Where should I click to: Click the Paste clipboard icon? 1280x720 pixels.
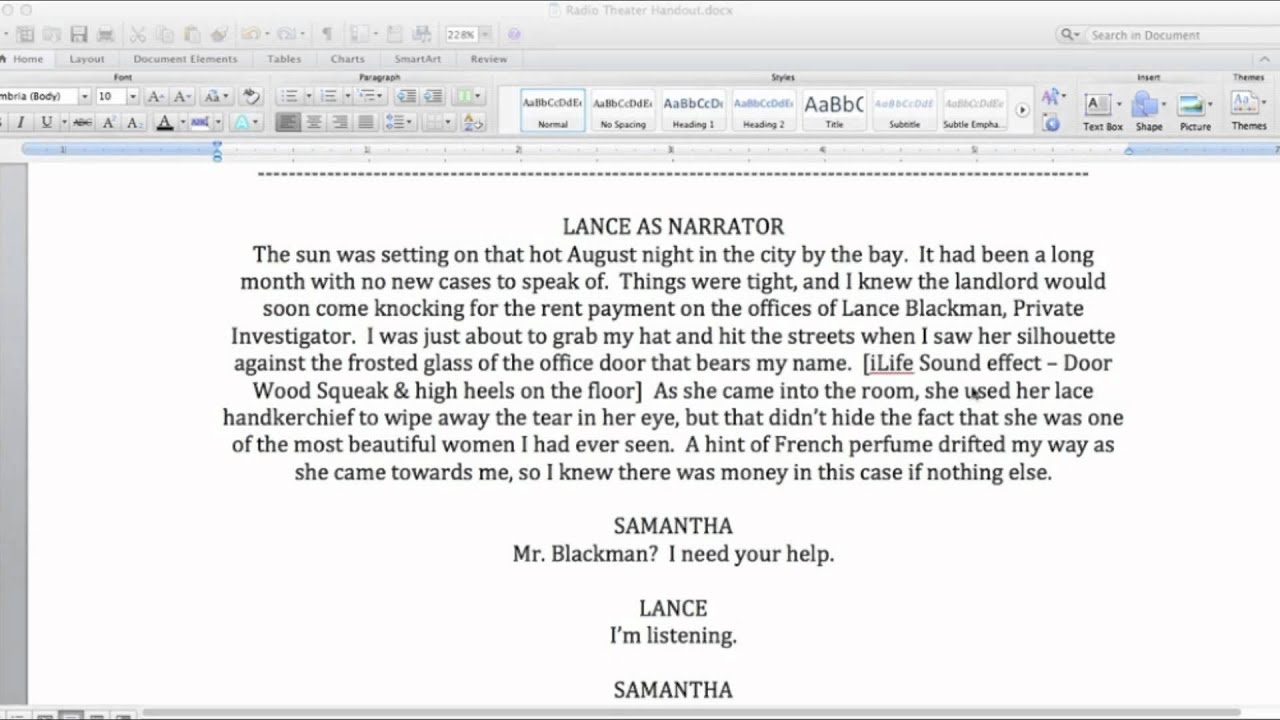tap(194, 34)
